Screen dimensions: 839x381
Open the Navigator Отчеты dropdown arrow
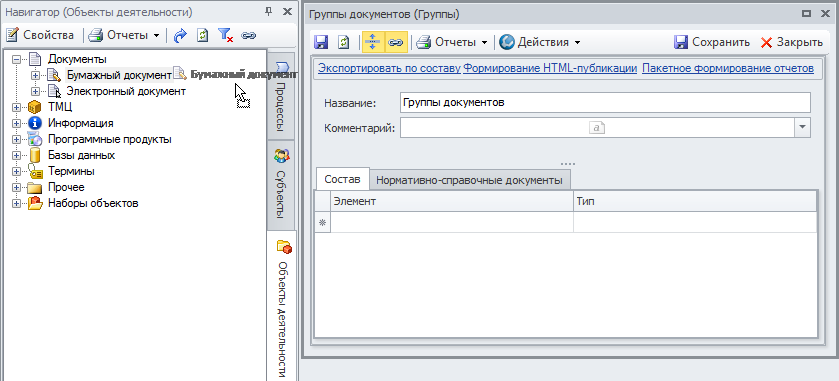pyautogui.click(x=156, y=36)
